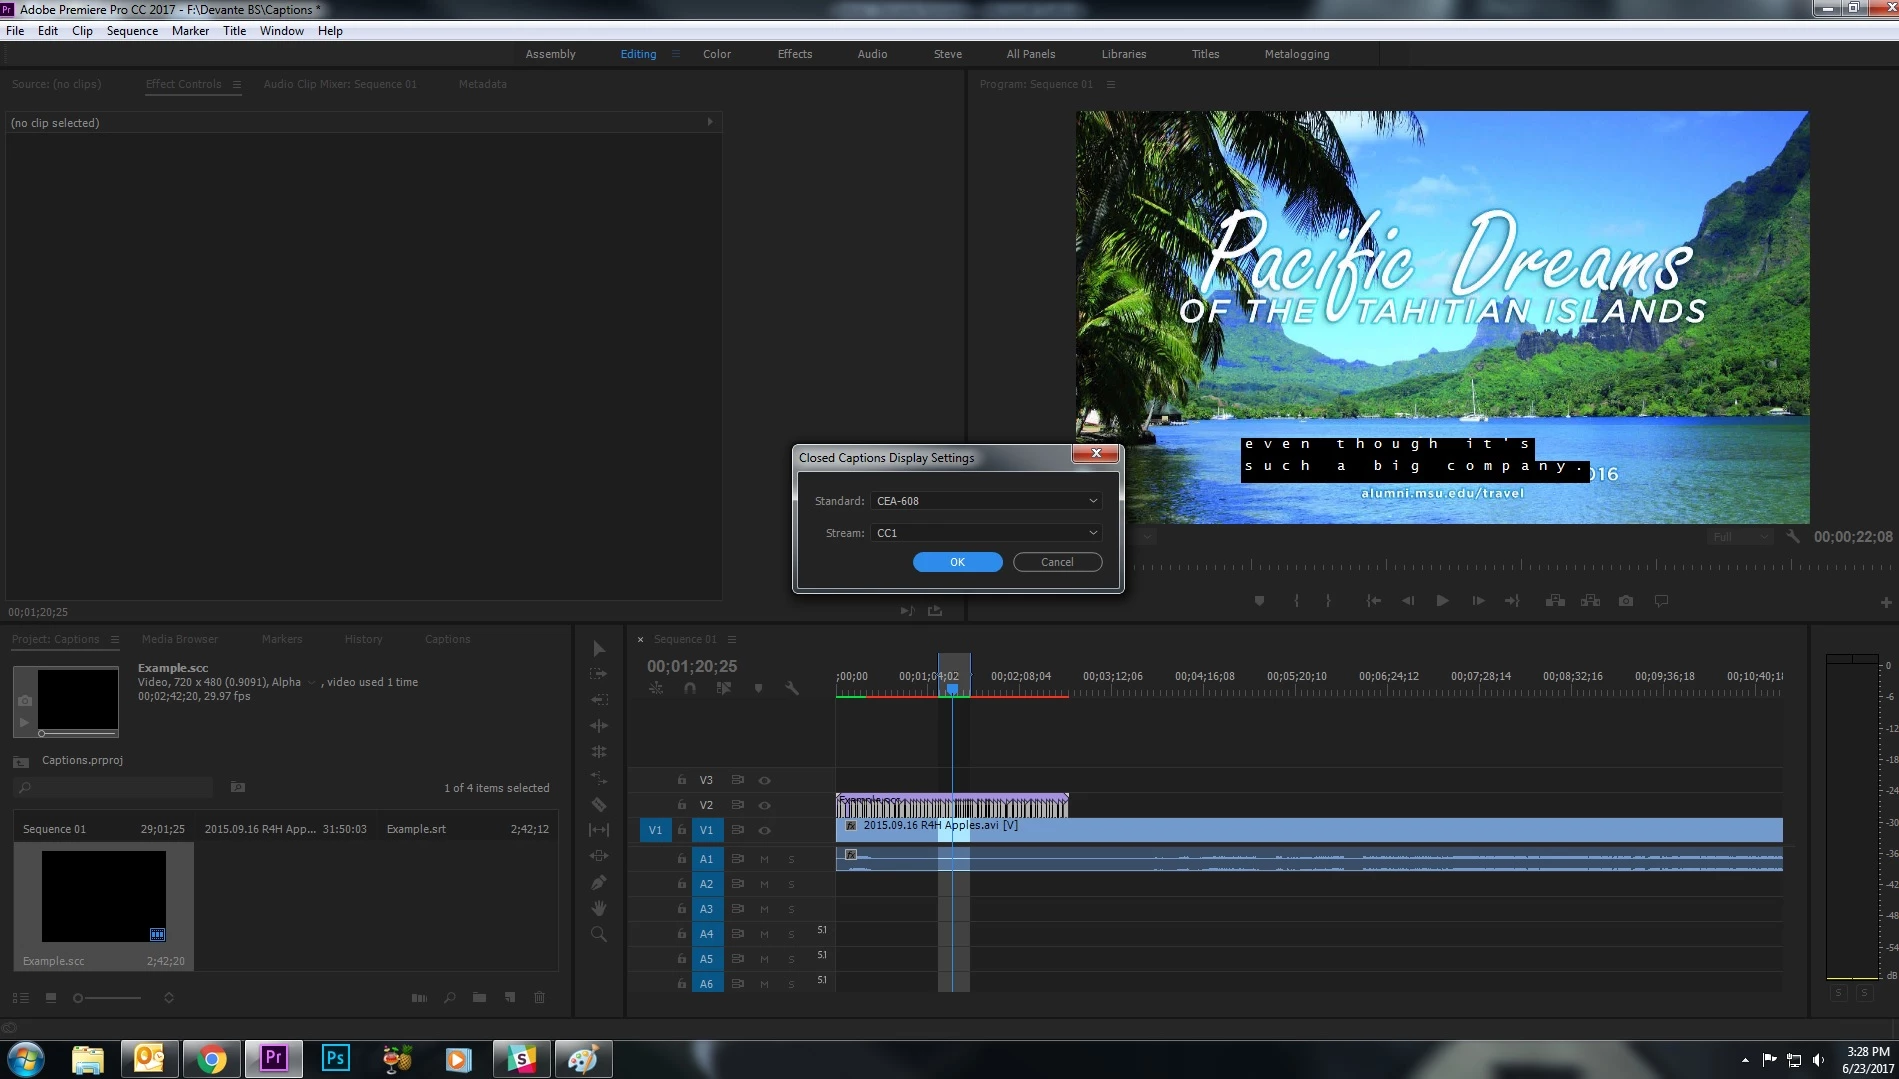Select the Hand tool
The height and width of the screenshot is (1079, 1899).
coord(599,908)
